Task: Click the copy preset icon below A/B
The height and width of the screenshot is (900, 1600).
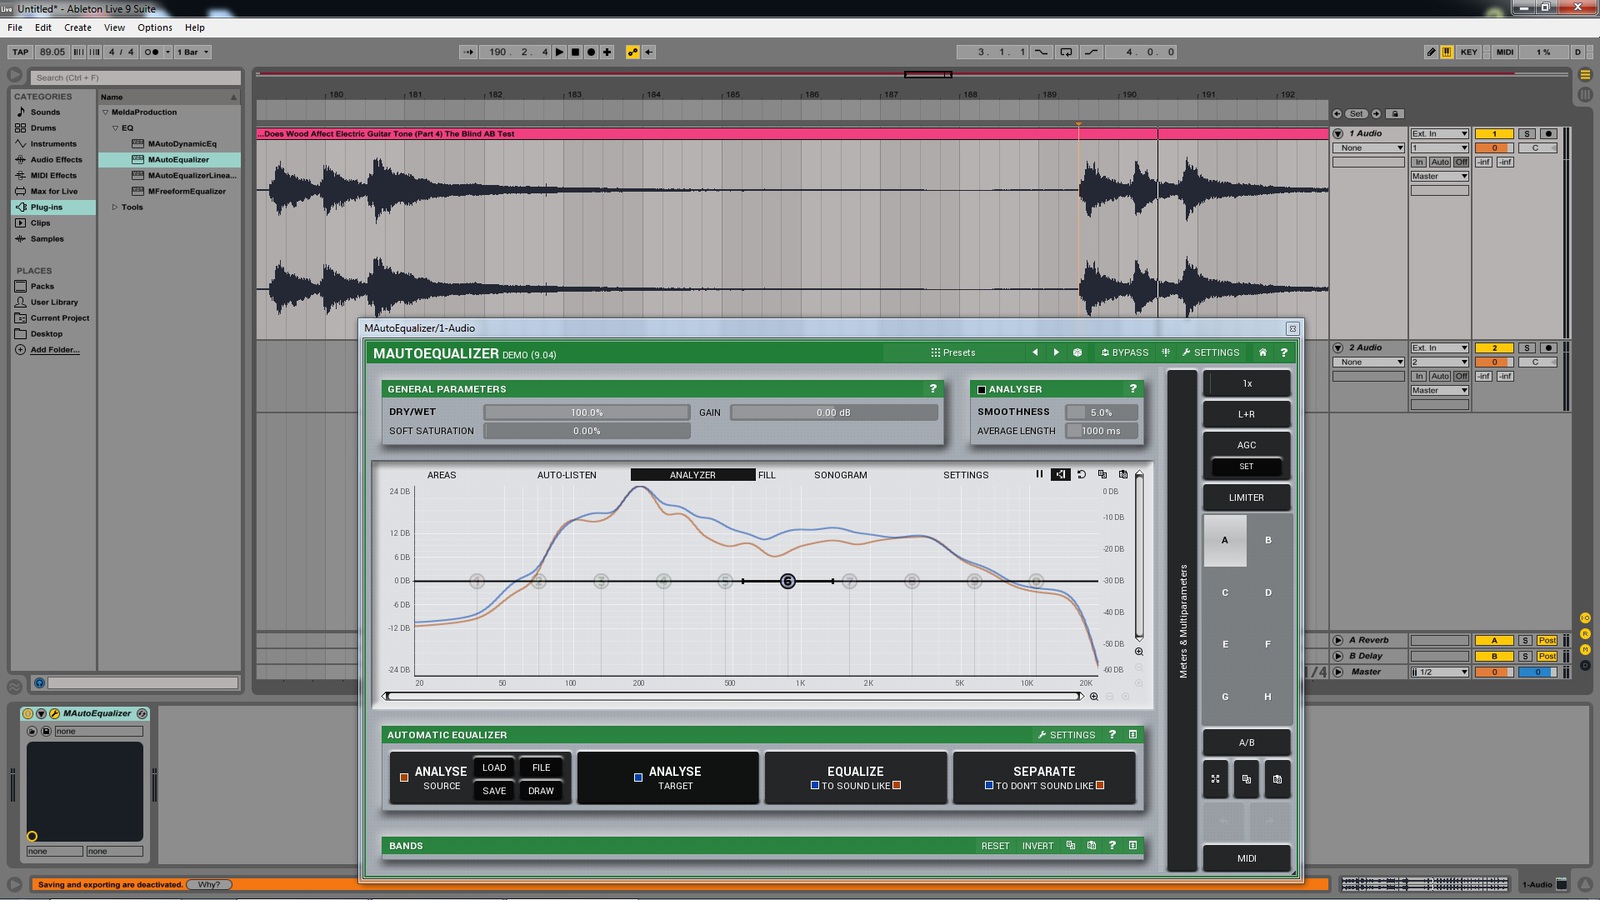Action: point(1246,779)
